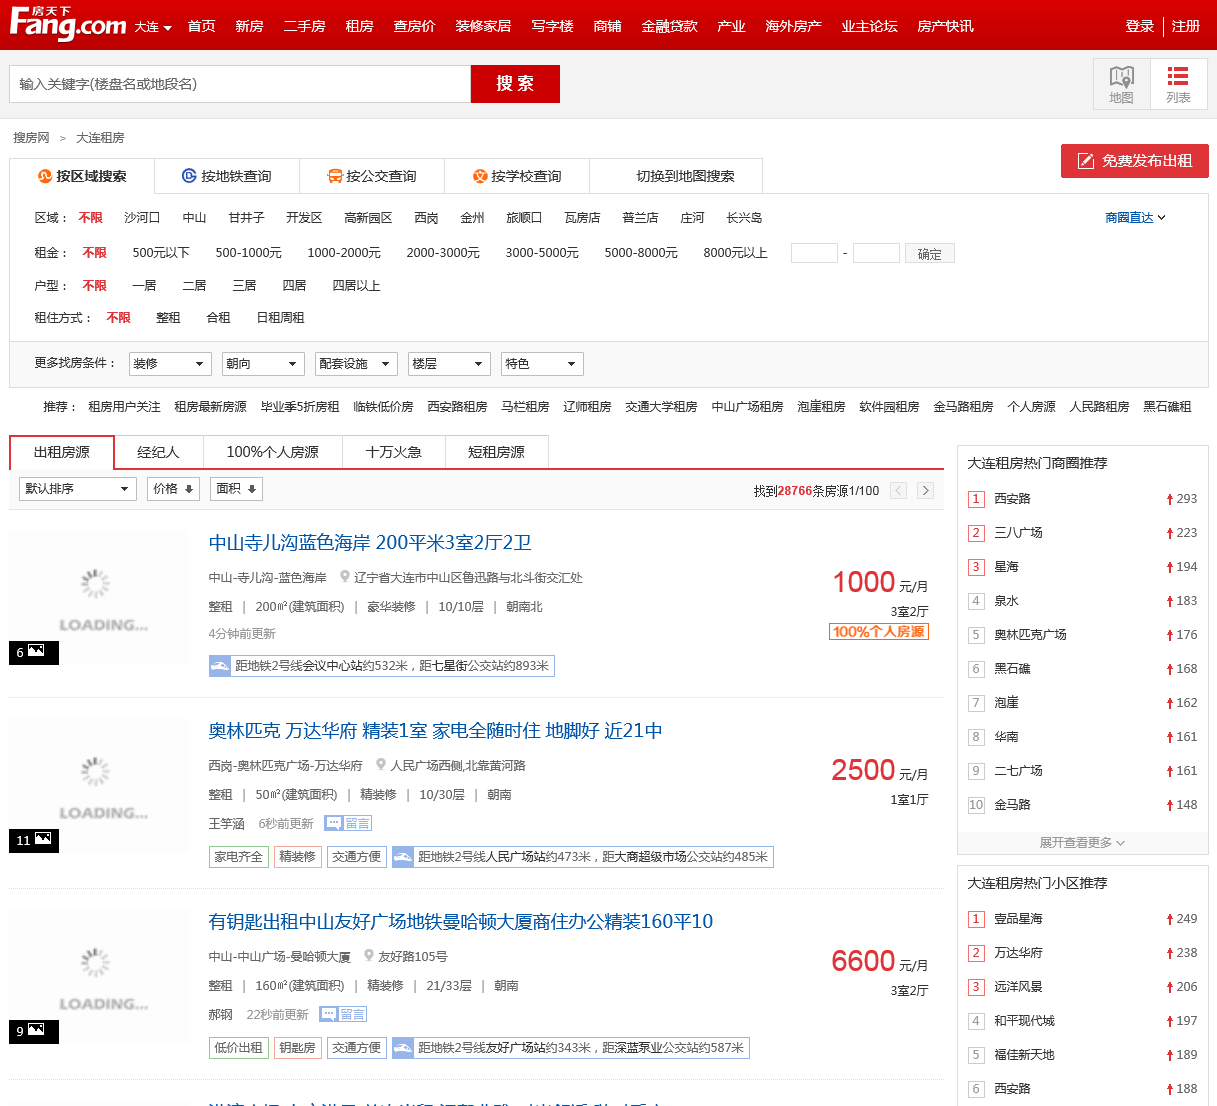Click subway icon in 人民广场站 distance tag
1217x1106 pixels.
pos(403,857)
